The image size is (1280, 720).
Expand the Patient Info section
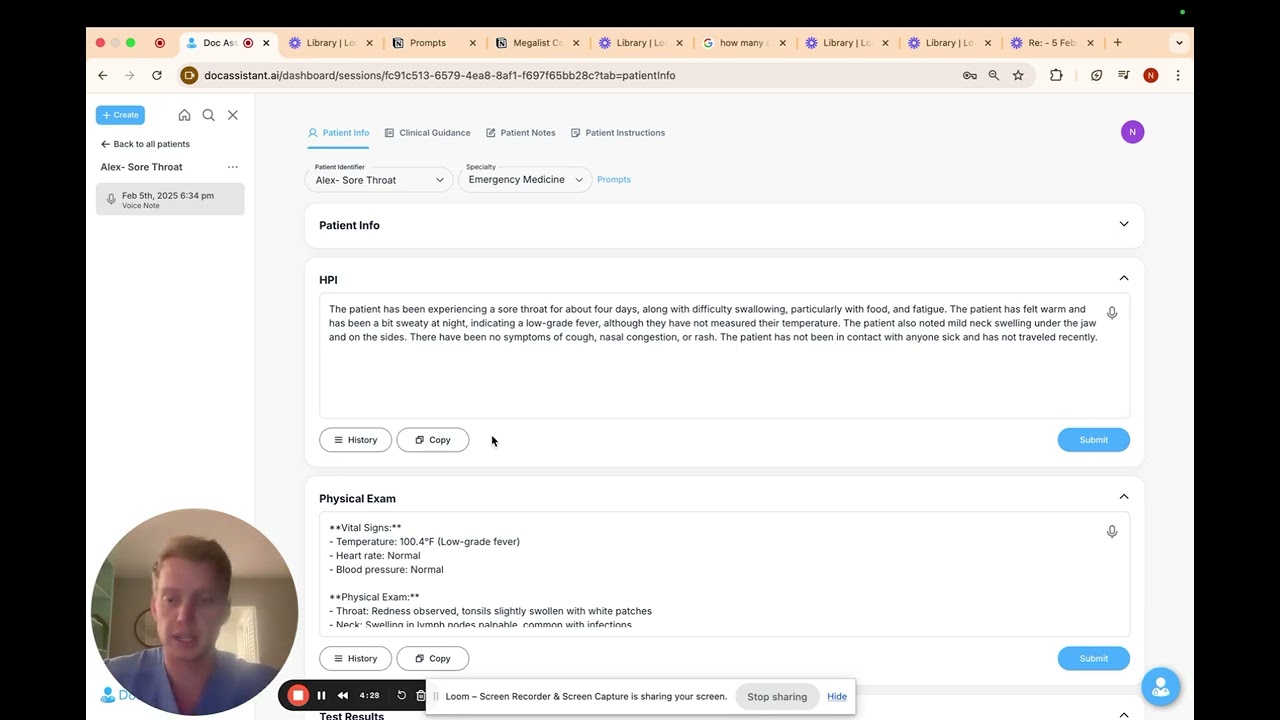(1124, 225)
